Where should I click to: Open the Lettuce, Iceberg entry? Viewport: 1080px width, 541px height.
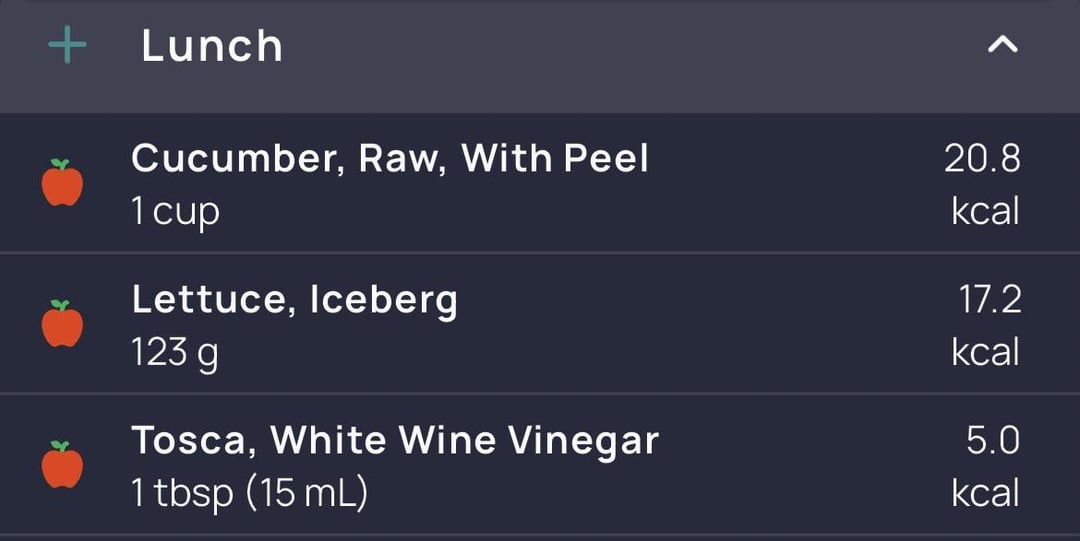point(540,323)
